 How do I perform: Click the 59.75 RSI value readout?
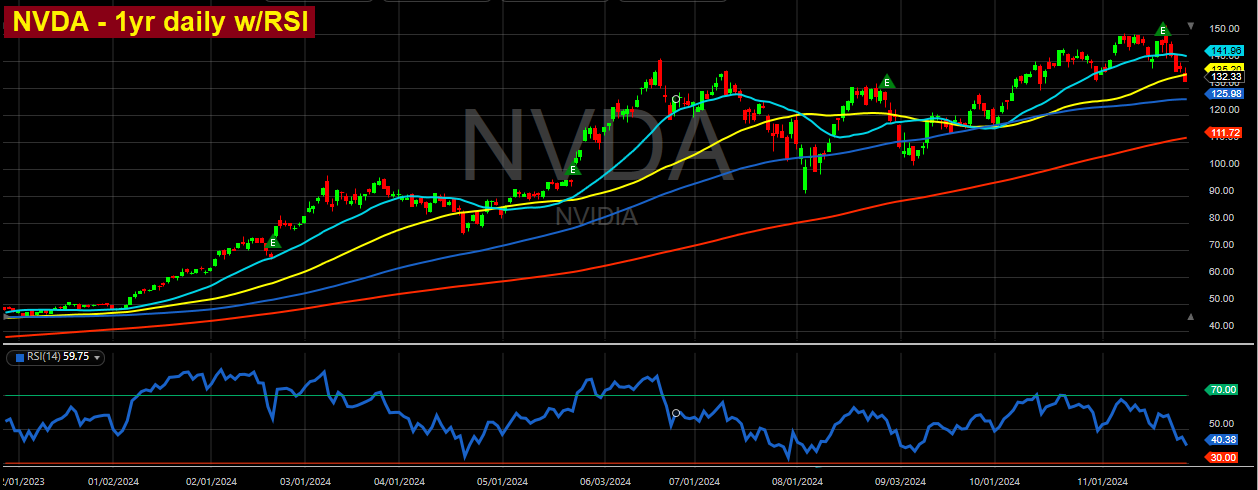tap(77, 357)
